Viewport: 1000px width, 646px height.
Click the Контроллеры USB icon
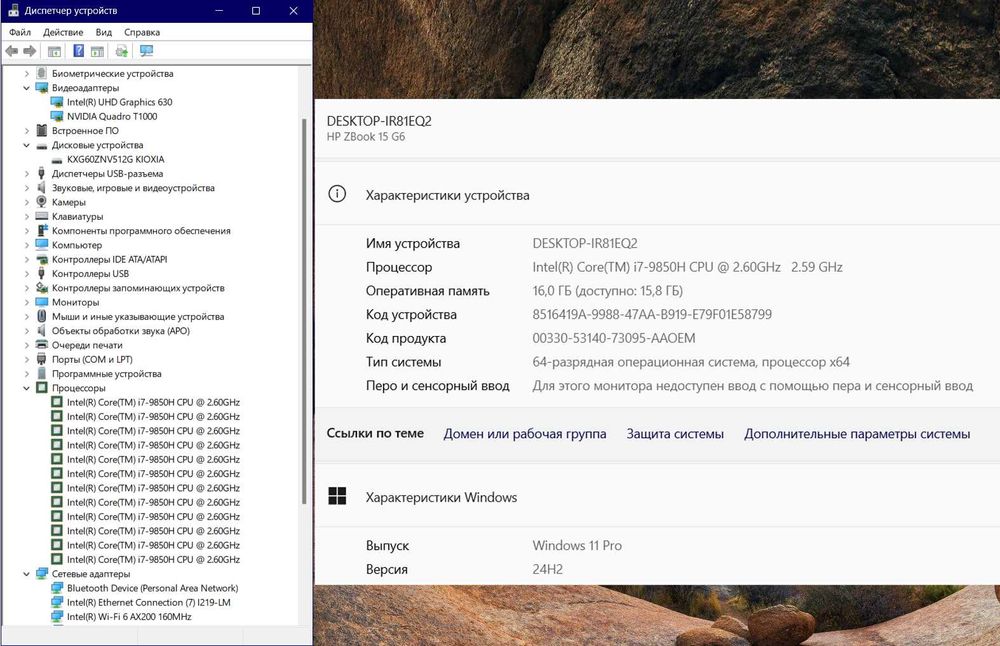tap(41, 274)
